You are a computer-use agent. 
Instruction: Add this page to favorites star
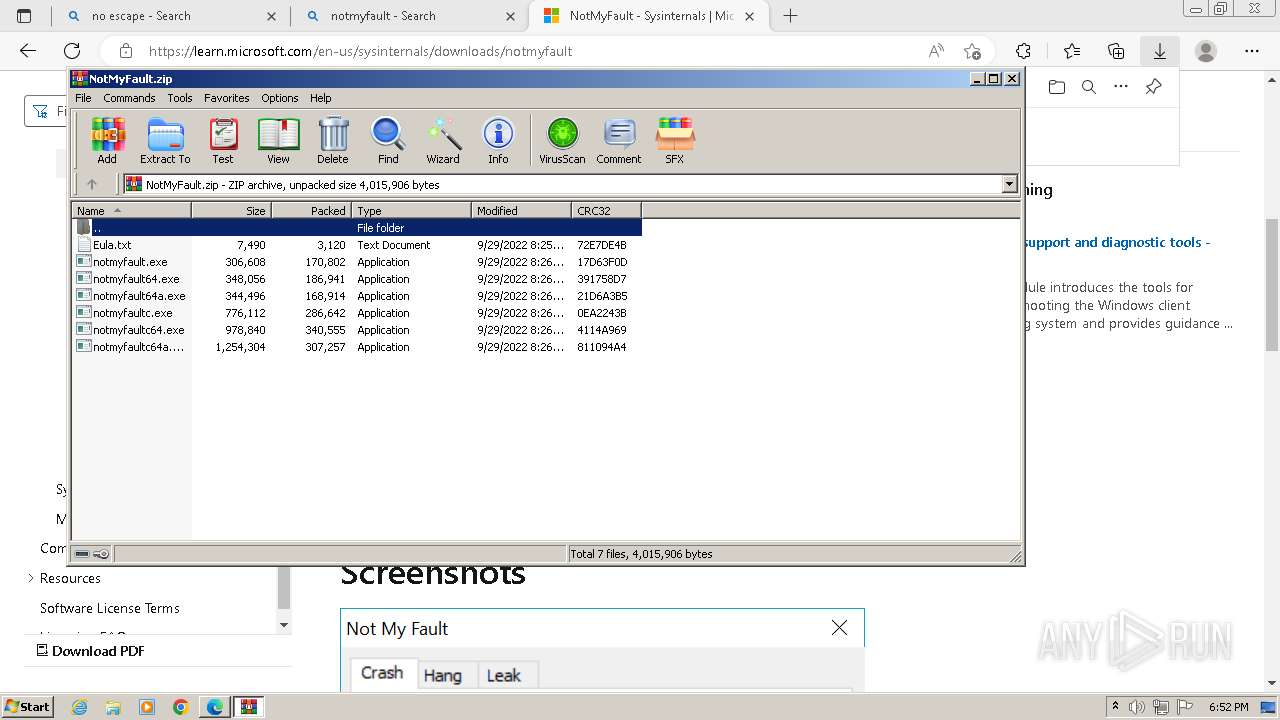972,51
